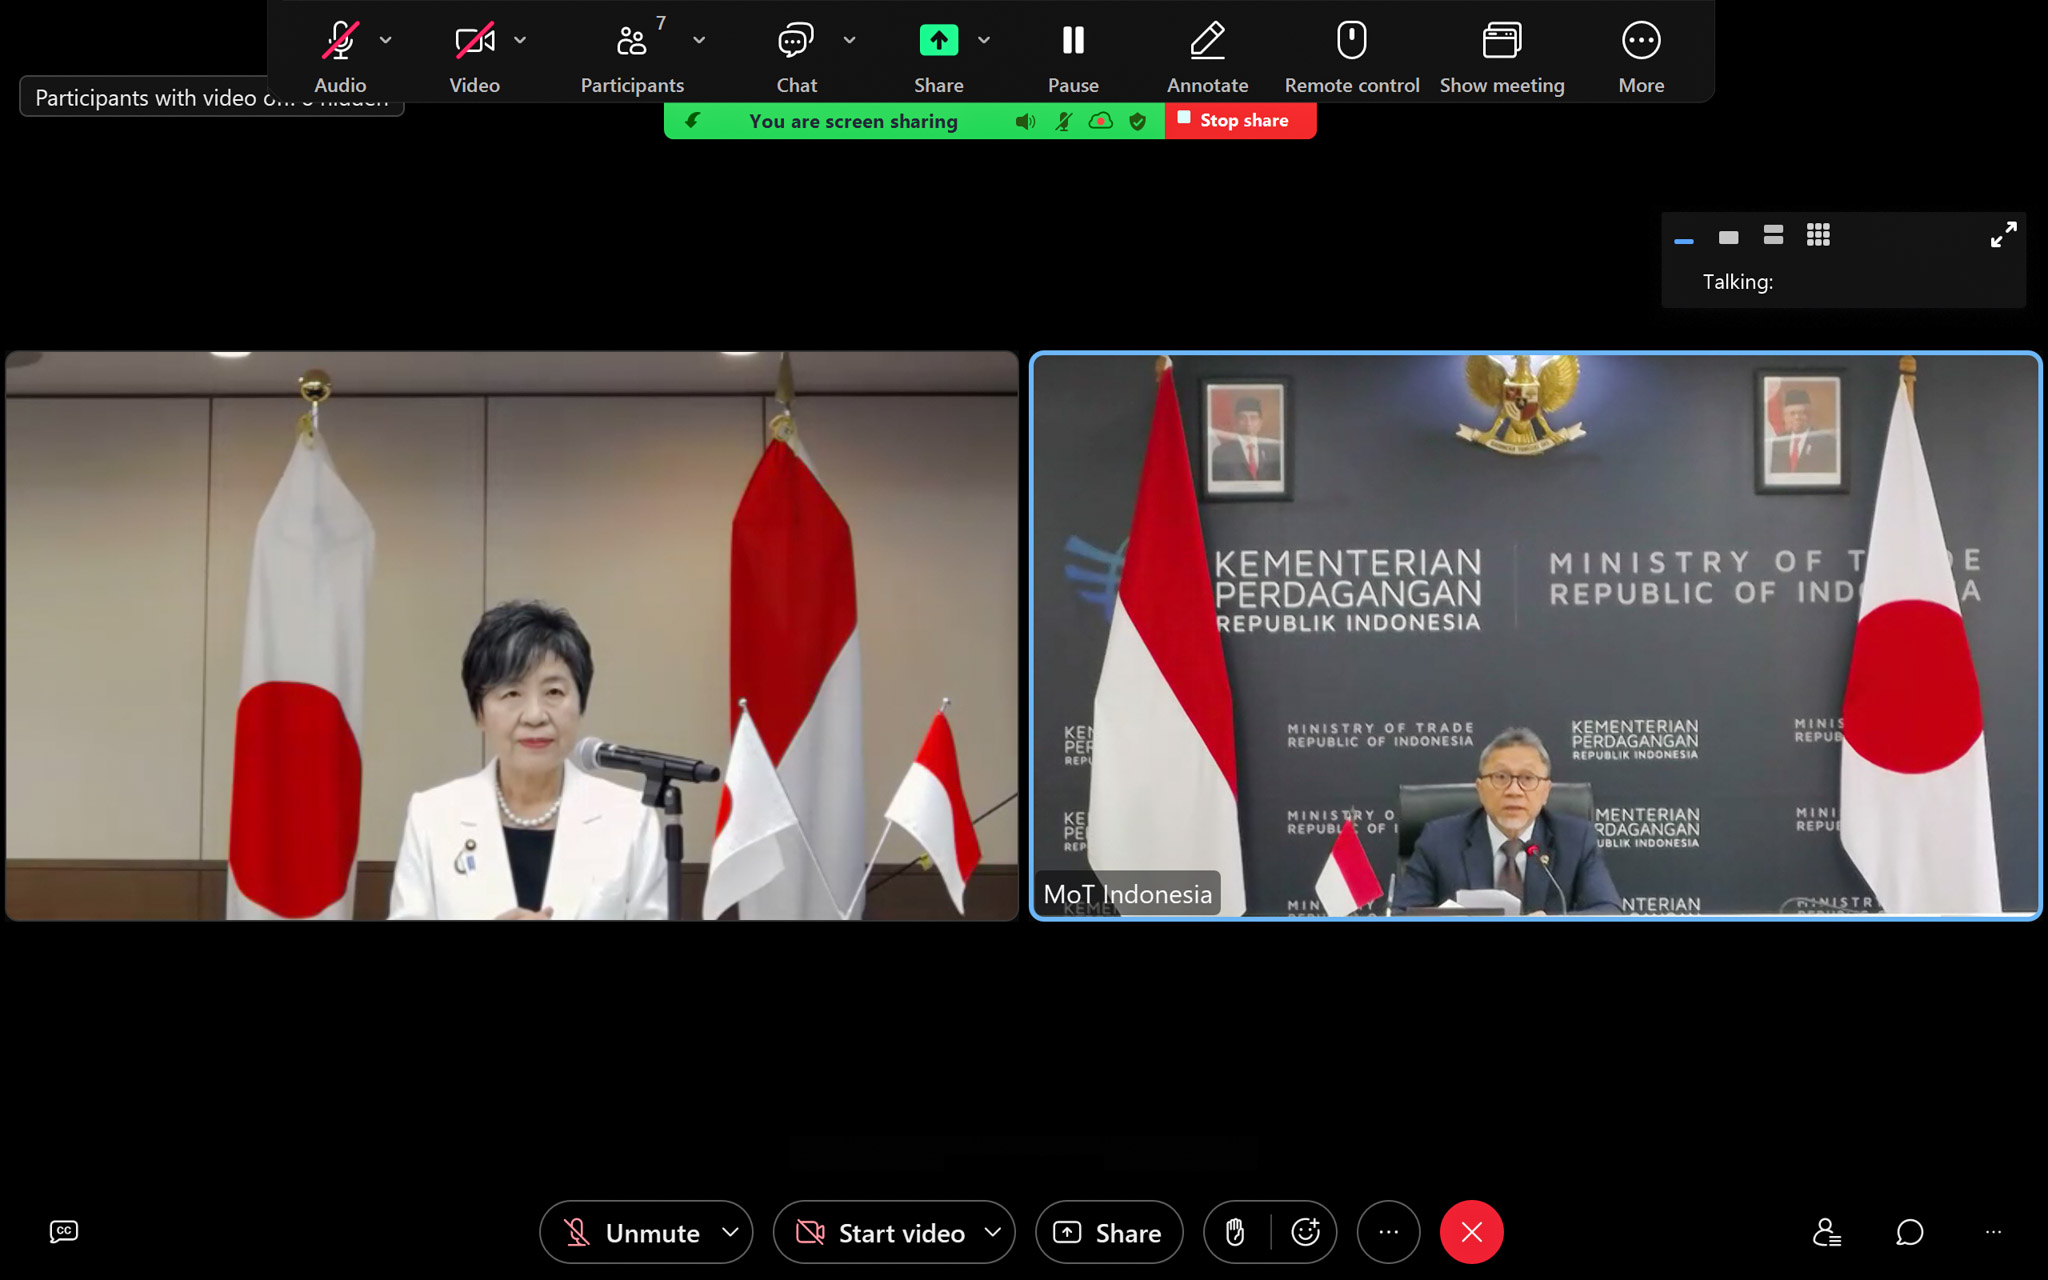Click Stop share red button
This screenshot has height=1280, width=2048.
(x=1240, y=121)
